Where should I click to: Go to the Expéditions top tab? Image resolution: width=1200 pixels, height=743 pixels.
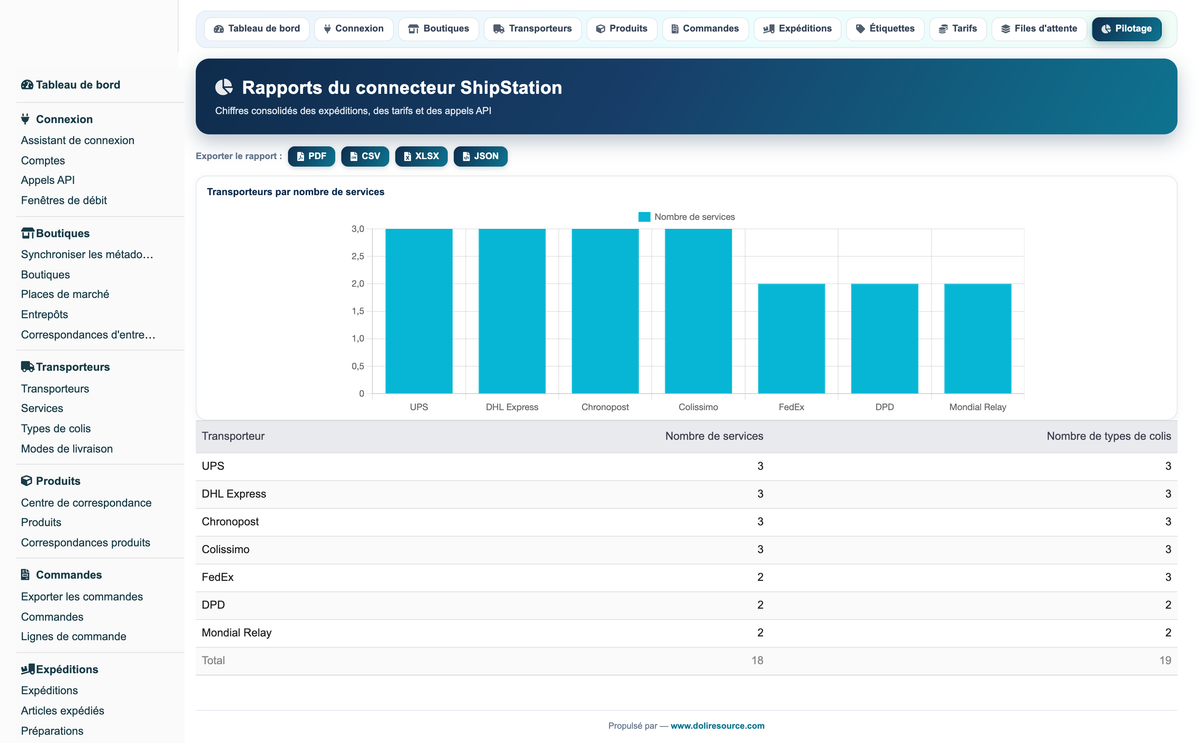798,29
